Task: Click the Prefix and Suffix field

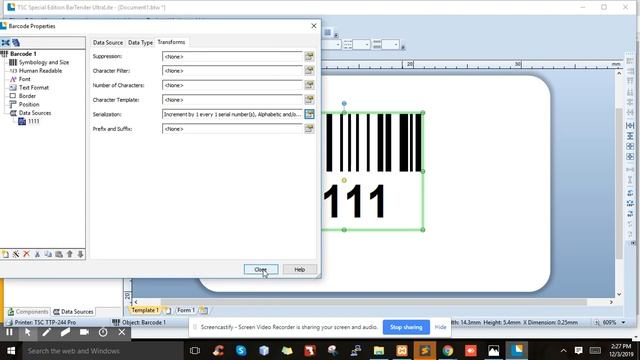Action: point(232,129)
